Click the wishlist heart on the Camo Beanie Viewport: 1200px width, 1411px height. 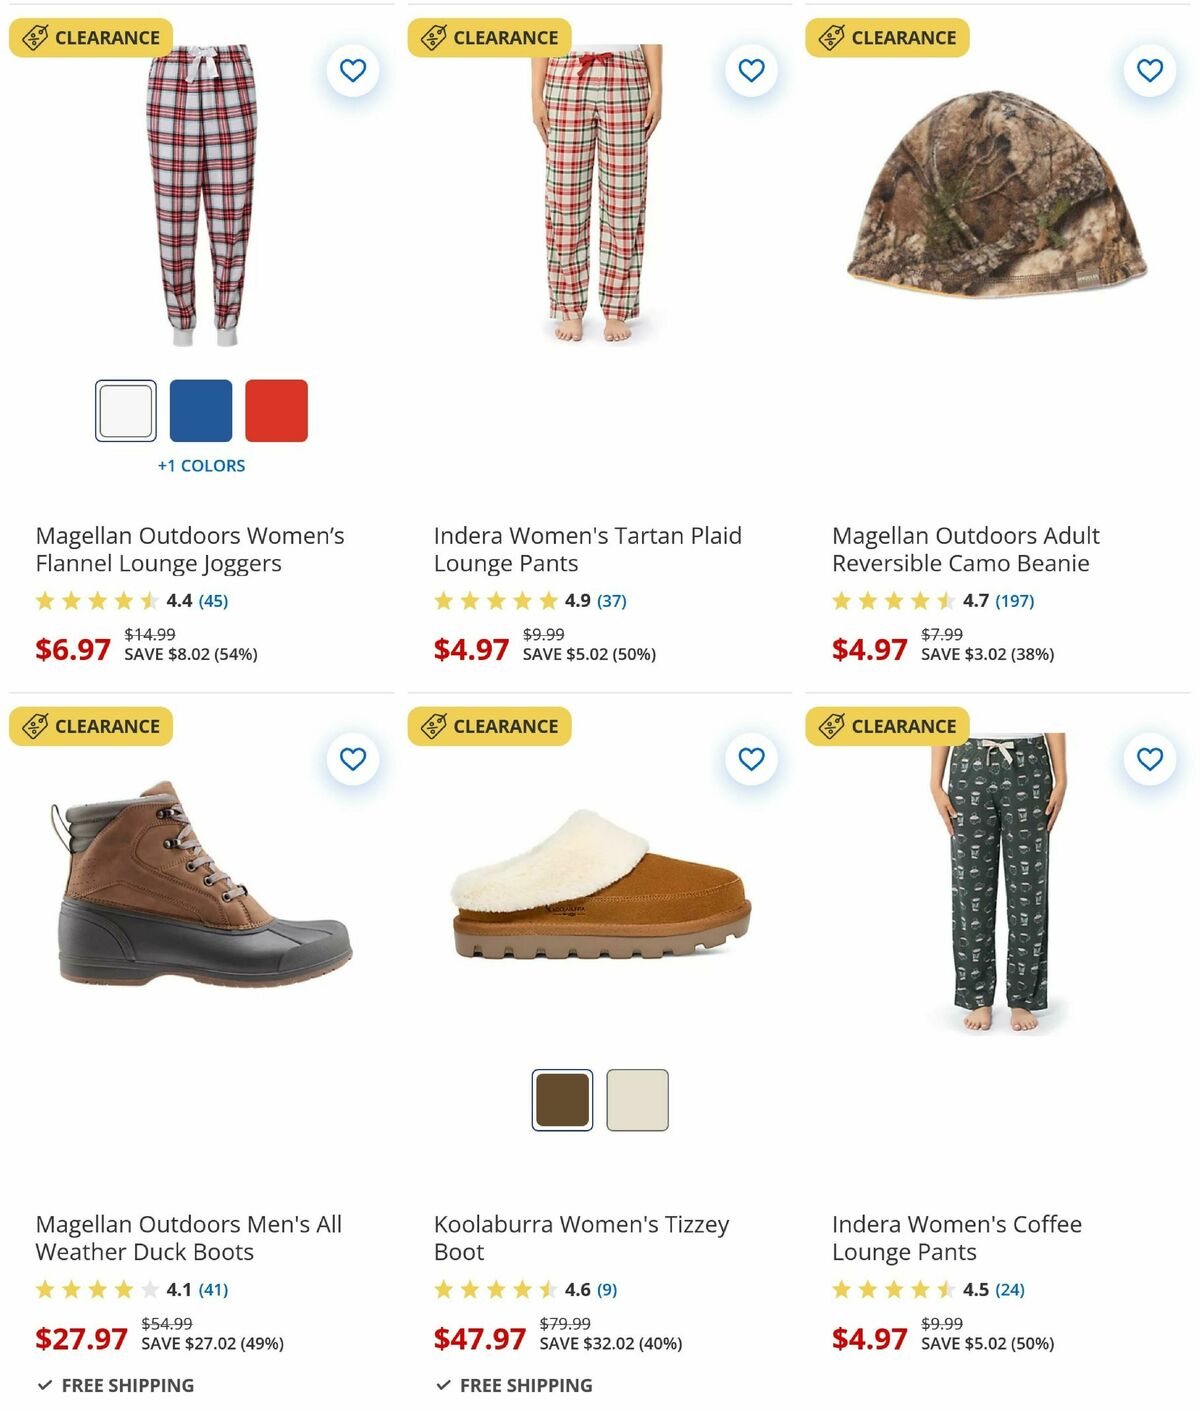click(x=1150, y=71)
